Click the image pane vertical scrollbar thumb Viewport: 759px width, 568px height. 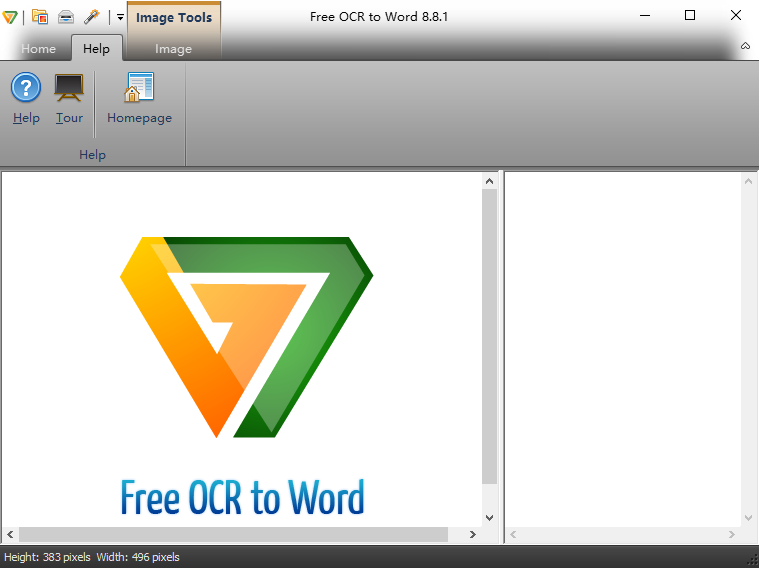pyautogui.click(x=489, y=336)
